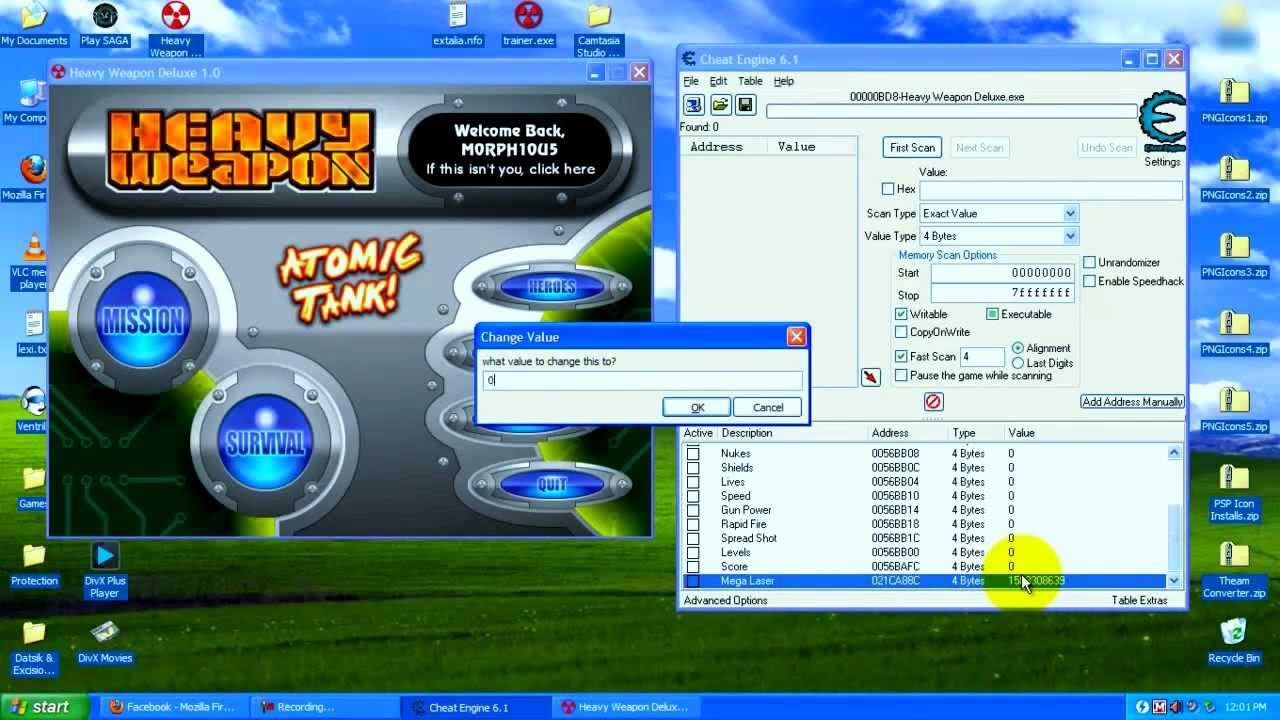Click the Cheat Engine logo above Settings

(1162, 122)
